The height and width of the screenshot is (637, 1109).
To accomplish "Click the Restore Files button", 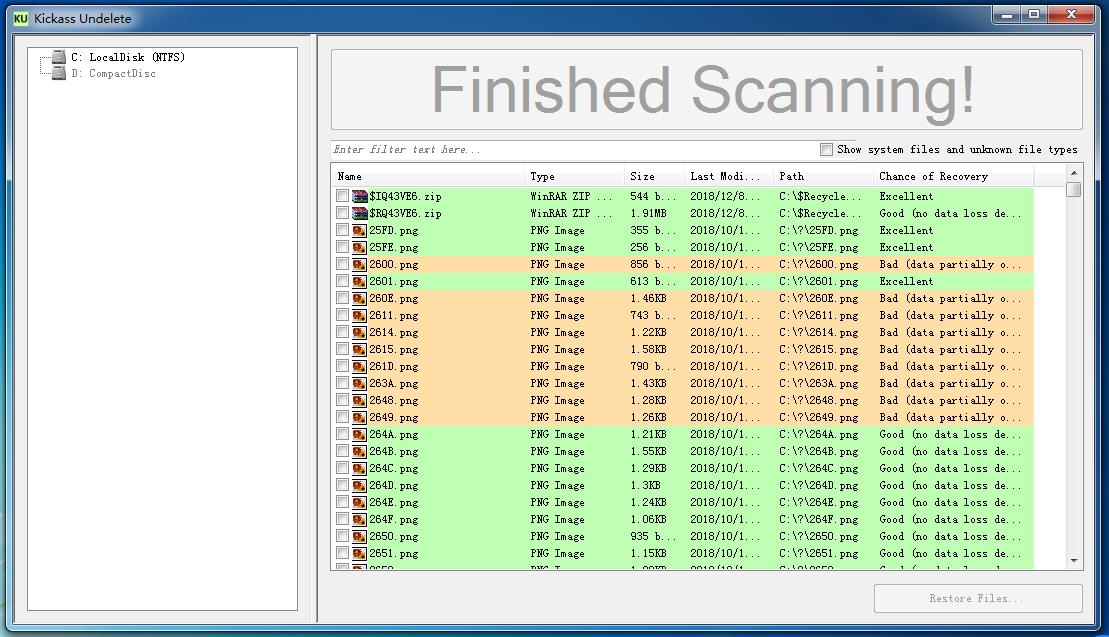I will (x=978, y=598).
